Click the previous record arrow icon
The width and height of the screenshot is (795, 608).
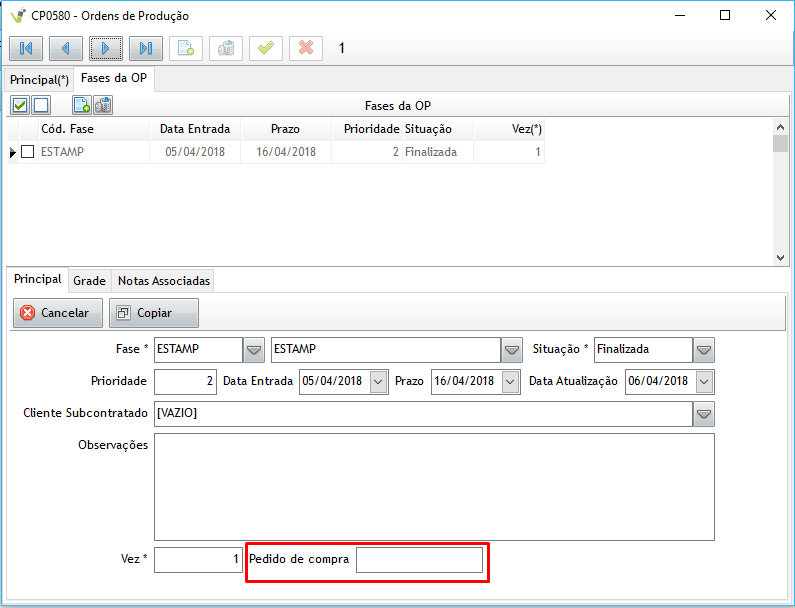[x=66, y=48]
